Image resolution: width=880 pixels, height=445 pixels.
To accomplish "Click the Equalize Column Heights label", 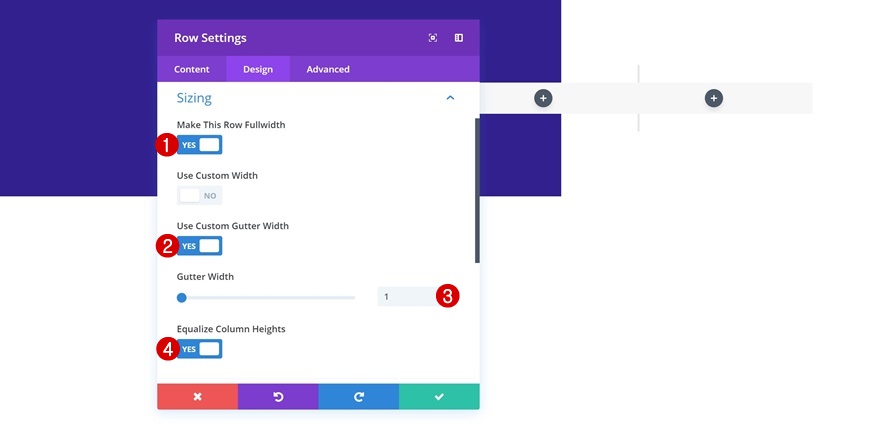I will [x=231, y=329].
